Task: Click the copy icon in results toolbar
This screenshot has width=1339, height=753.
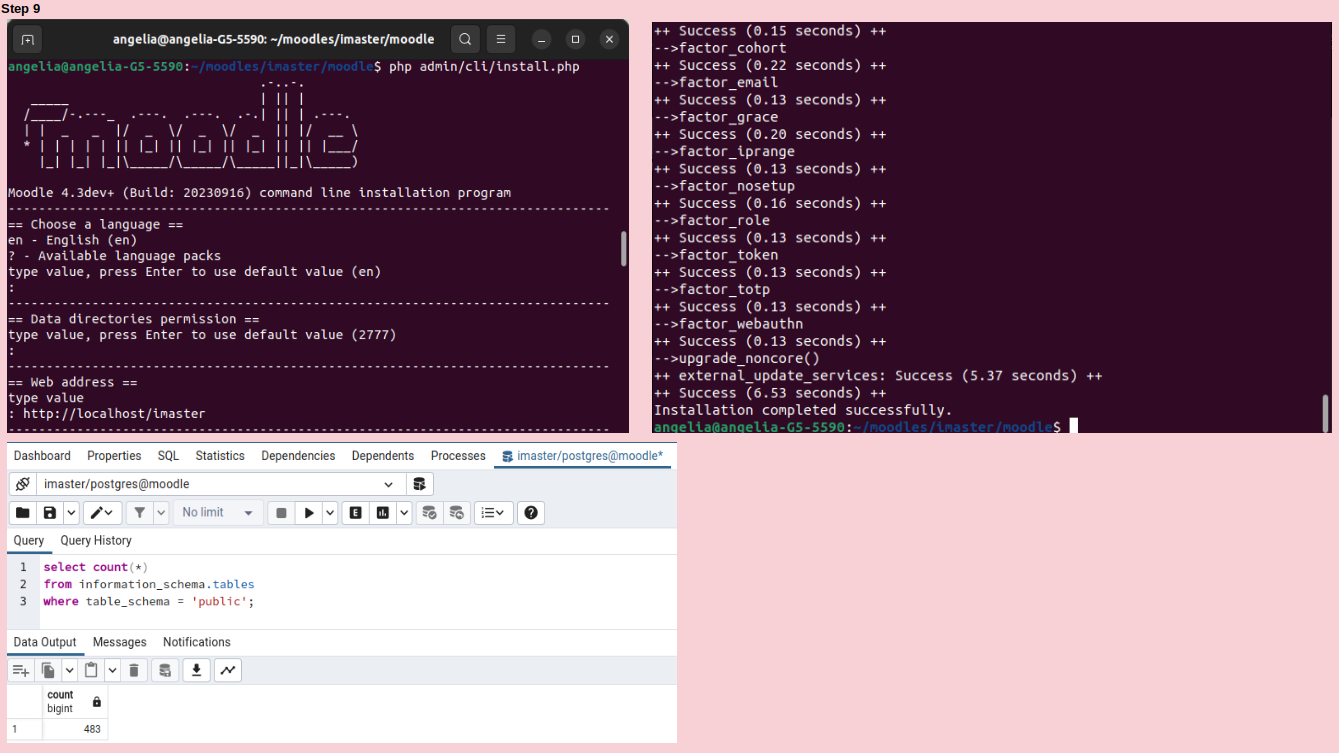Action: tap(48, 670)
